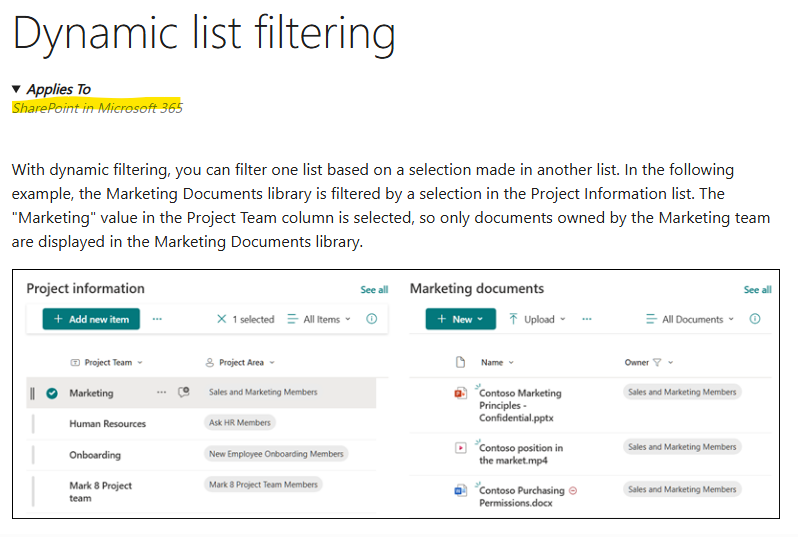Click the Marketing project team text
The height and width of the screenshot is (537, 798).
(91, 393)
